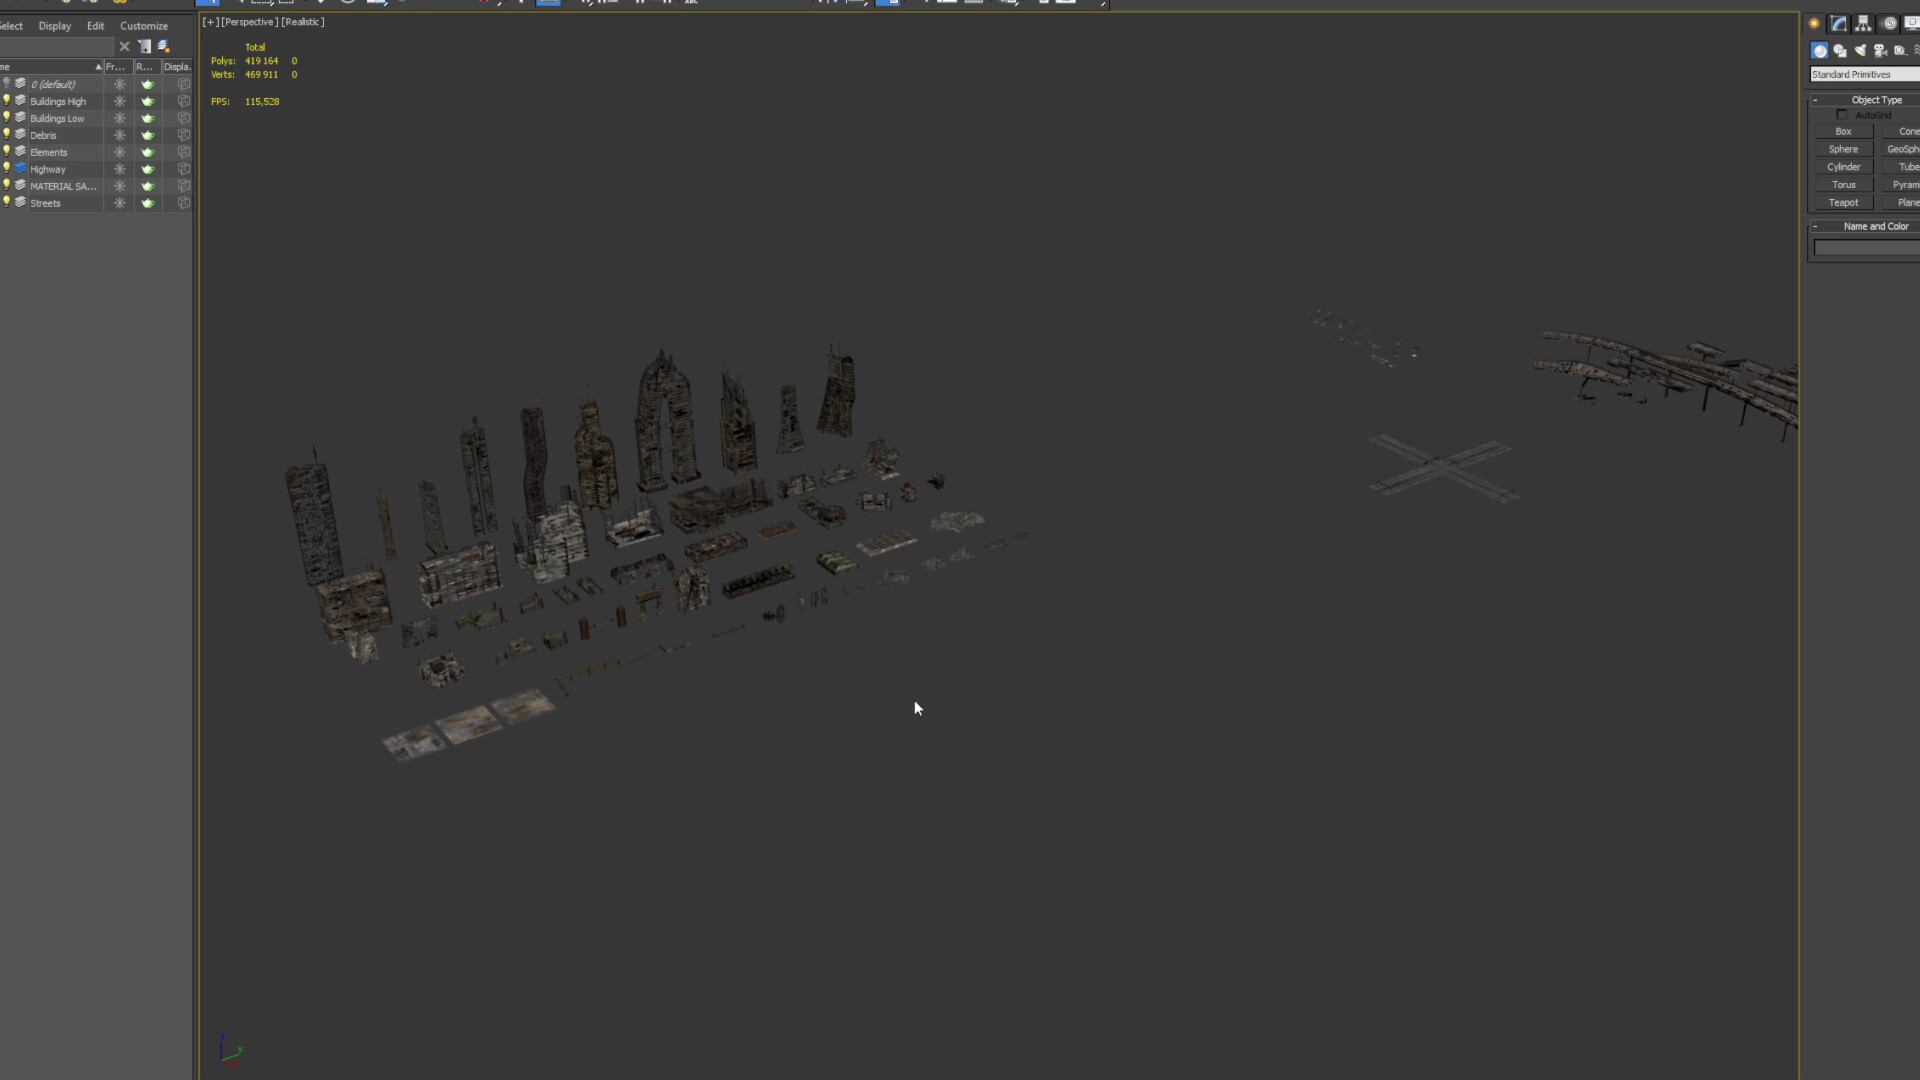The width and height of the screenshot is (1920, 1080).
Task: Hide the Buildings High layer lightbulb
Action: 7,100
